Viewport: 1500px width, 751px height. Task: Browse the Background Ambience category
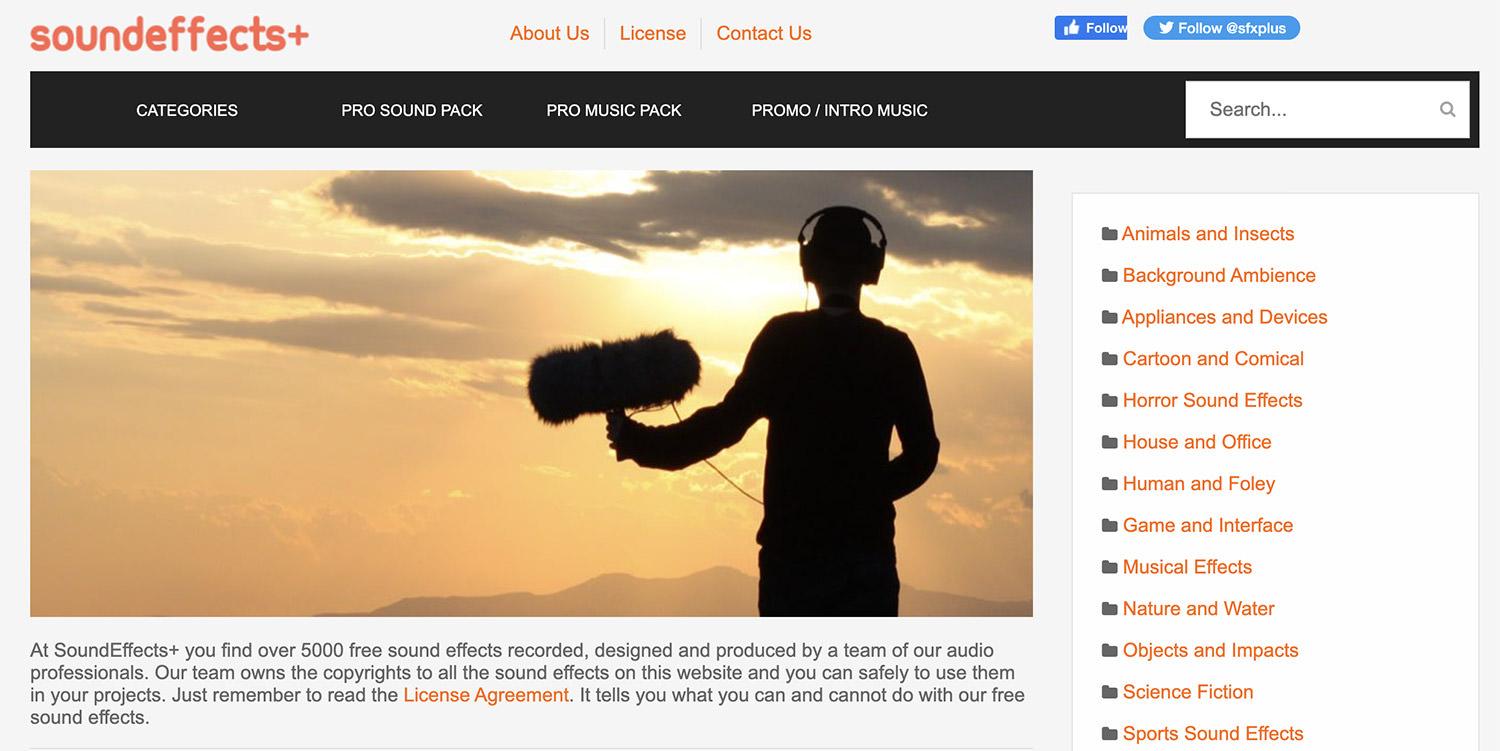coord(1218,275)
